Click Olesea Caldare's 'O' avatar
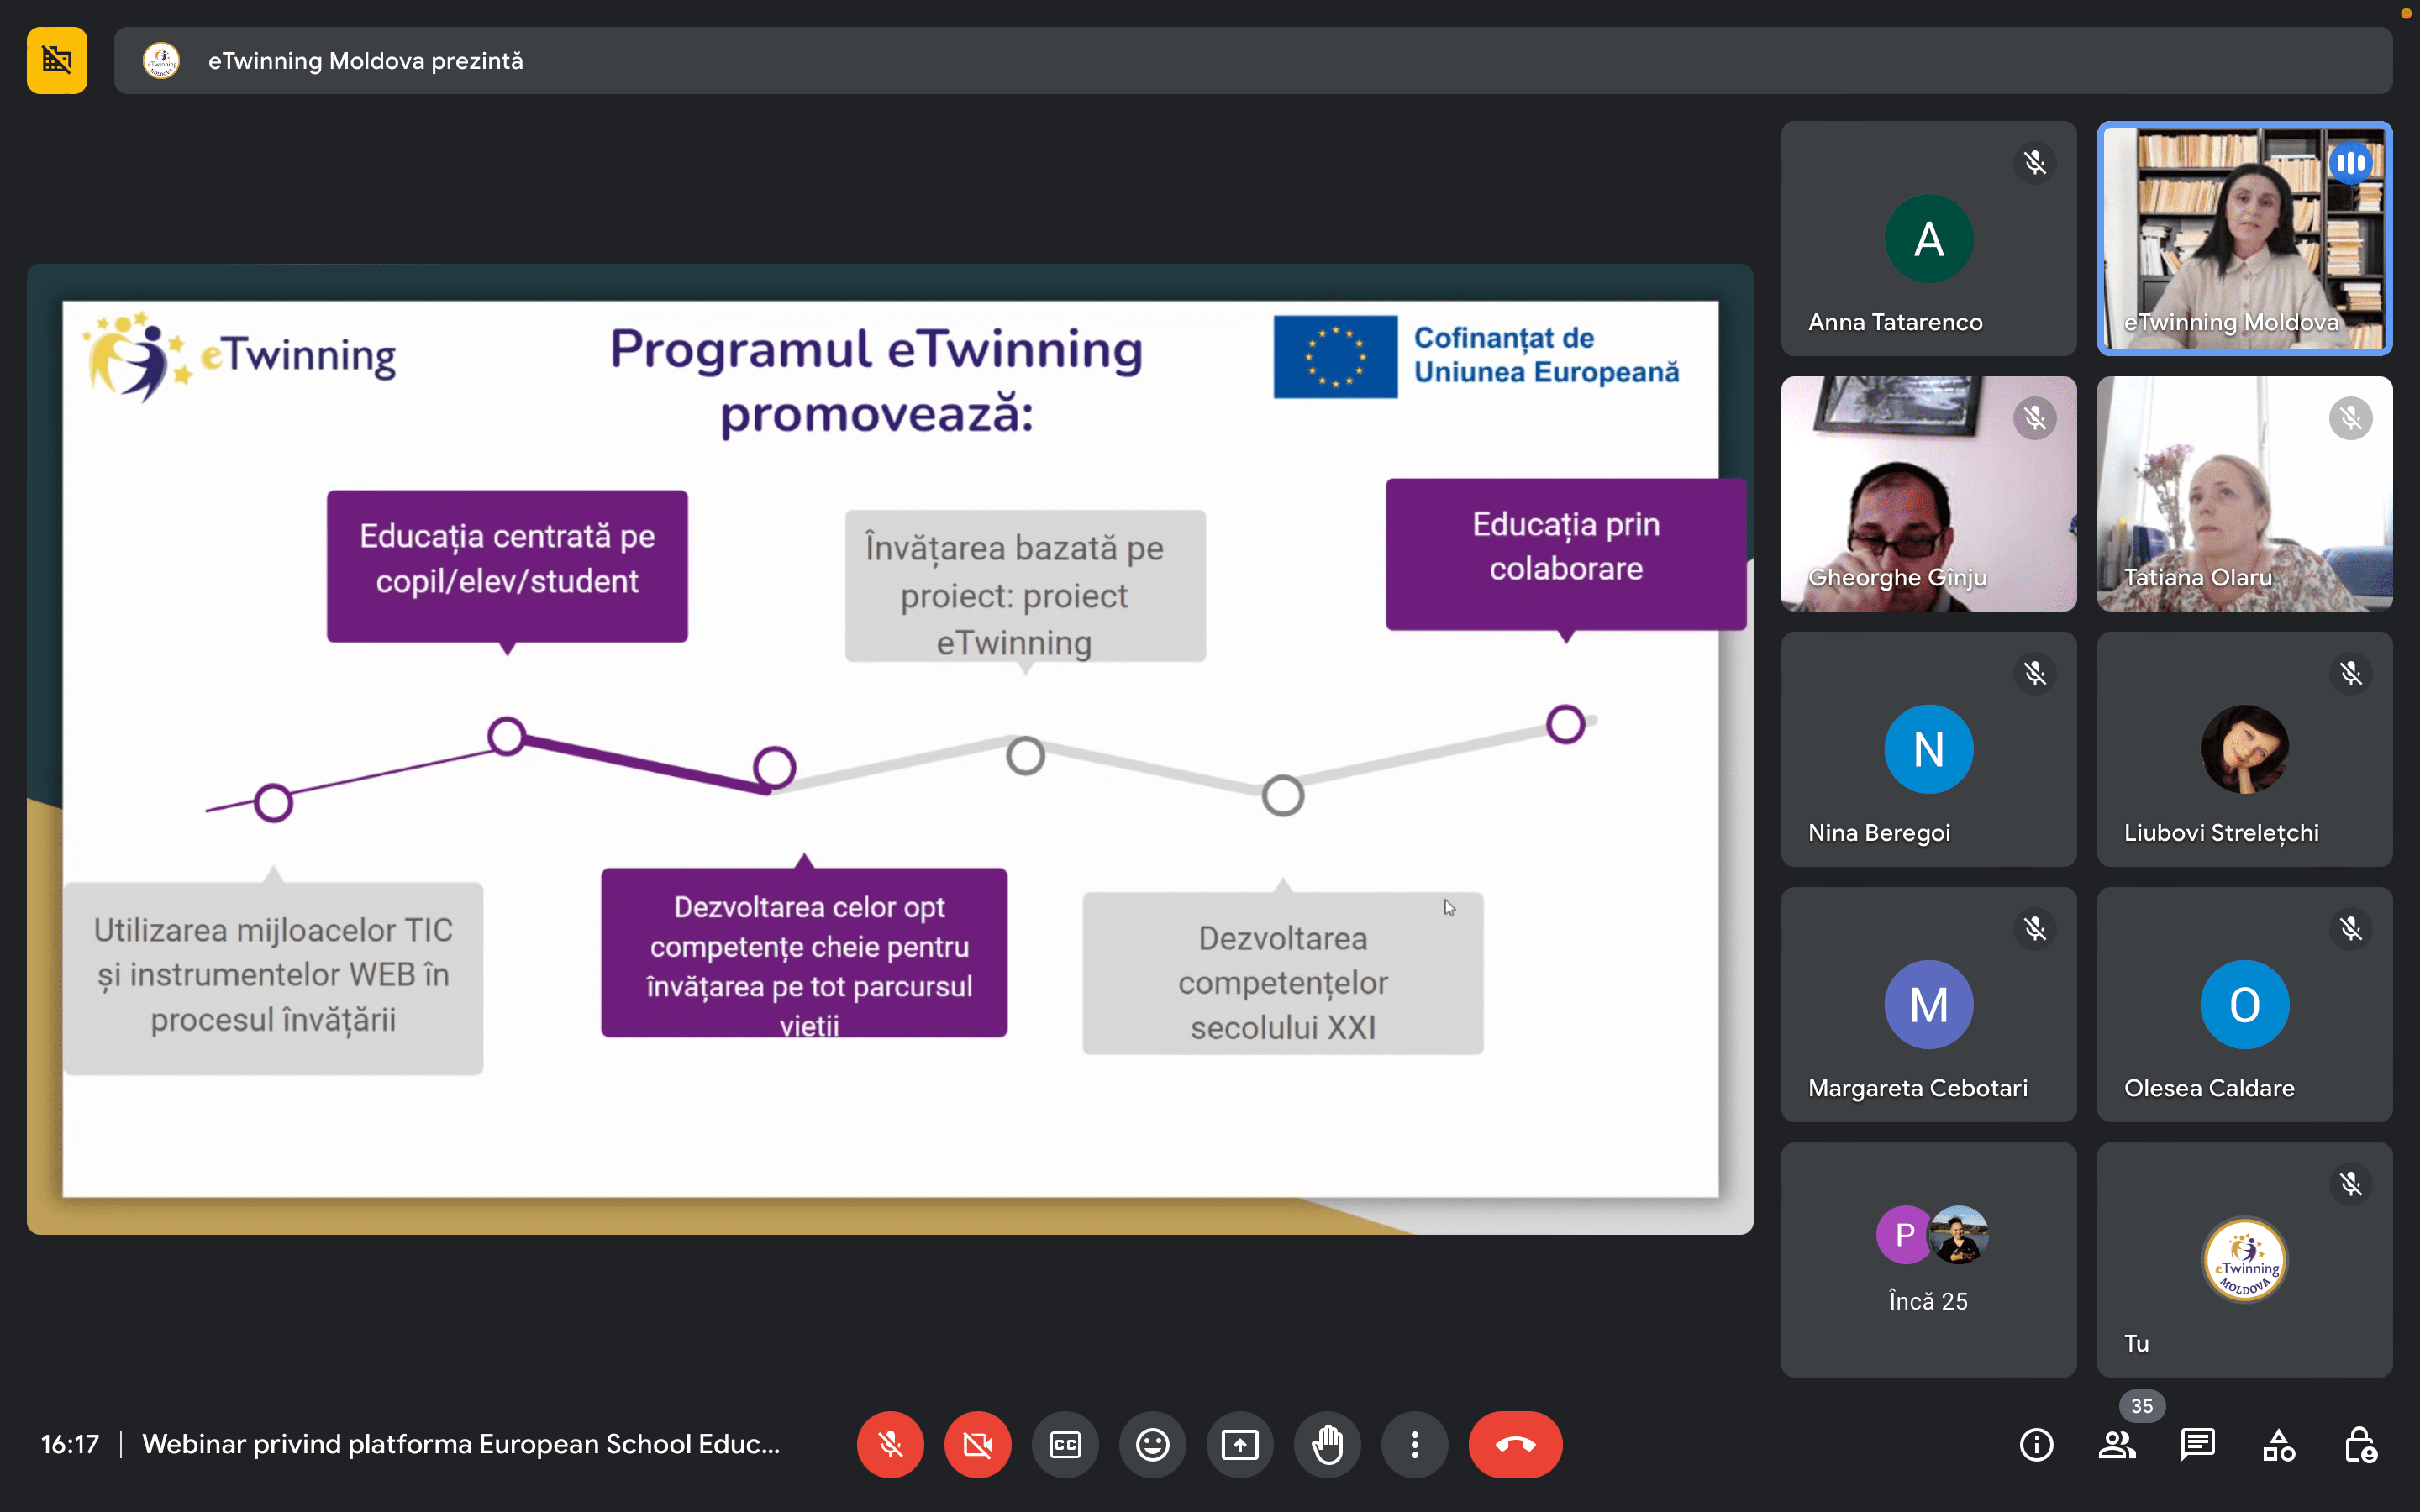This screenshot has height=1512, width=2420. [x=2244, y=1004]
